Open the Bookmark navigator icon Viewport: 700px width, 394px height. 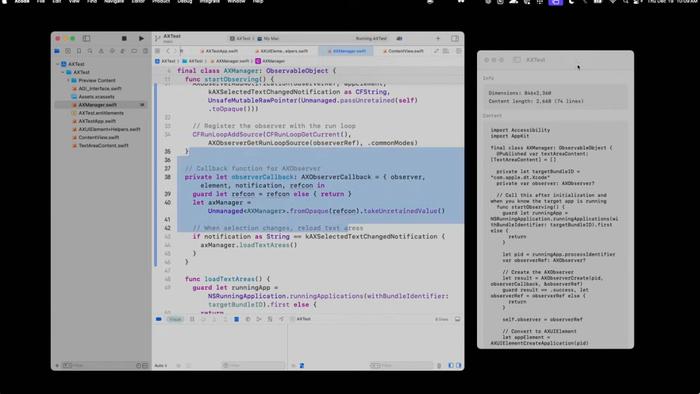coord(79,51)
